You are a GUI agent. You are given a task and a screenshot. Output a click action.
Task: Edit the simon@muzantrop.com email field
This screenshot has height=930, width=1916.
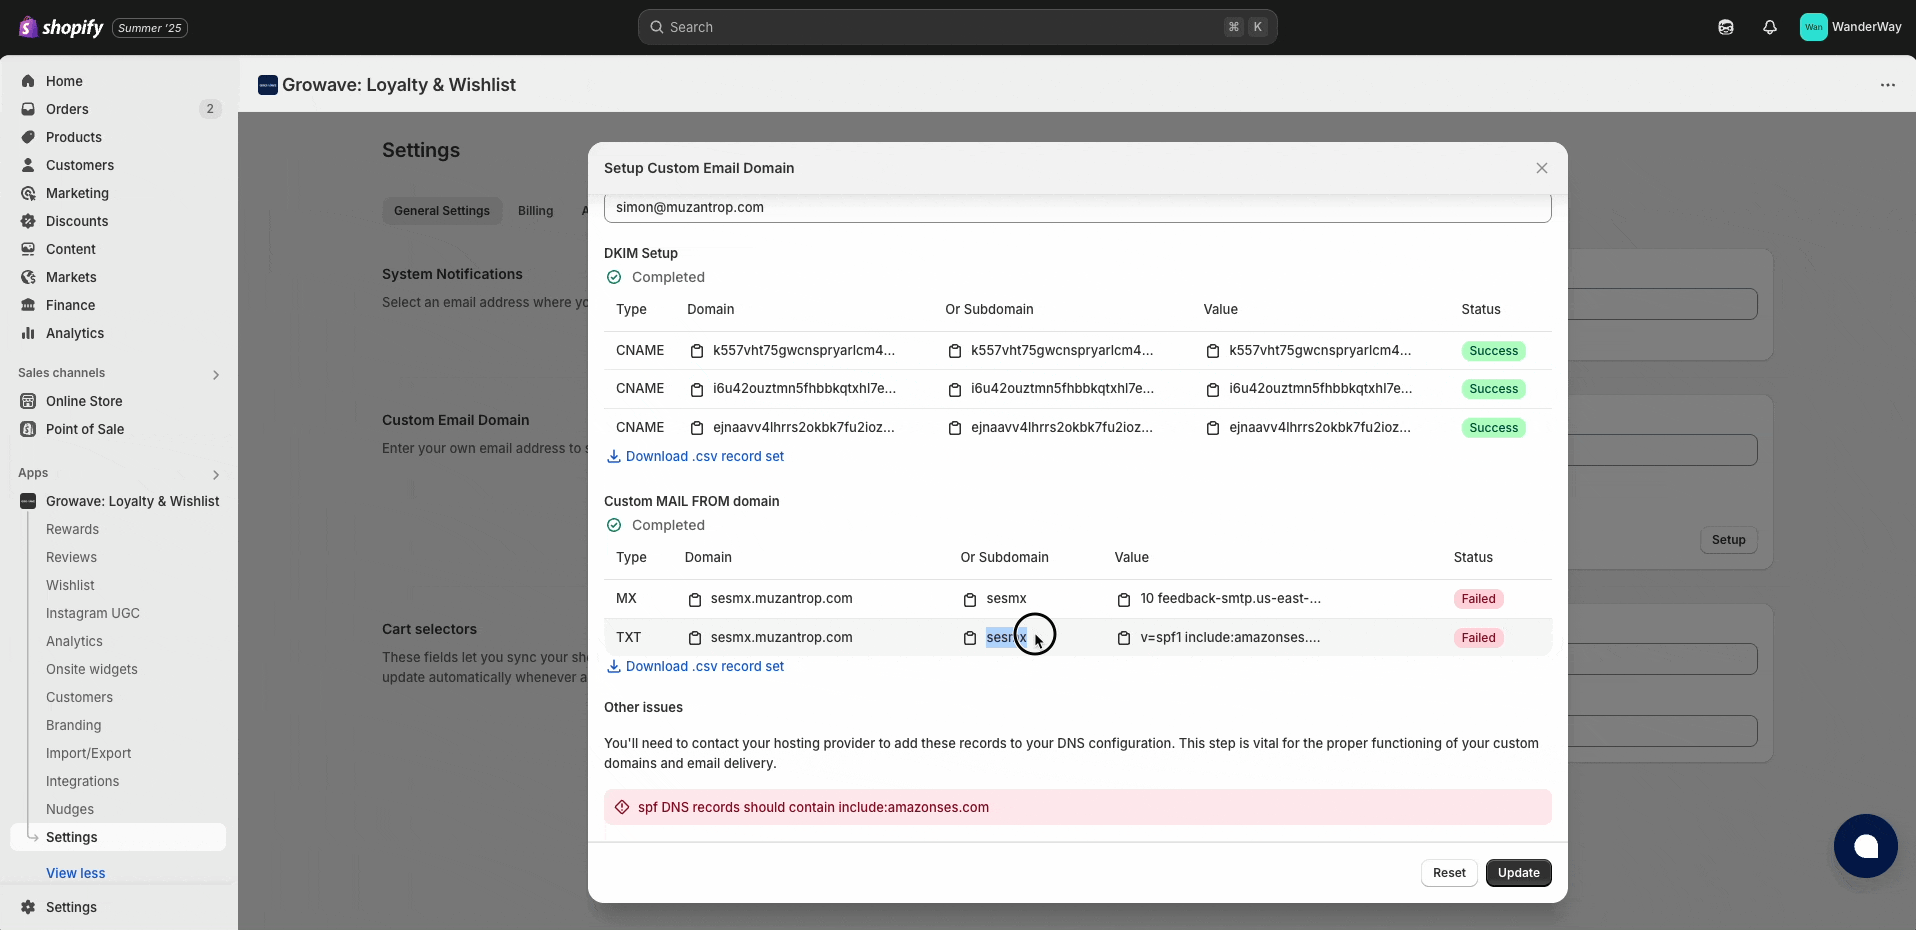click(x=1078, y=208)
